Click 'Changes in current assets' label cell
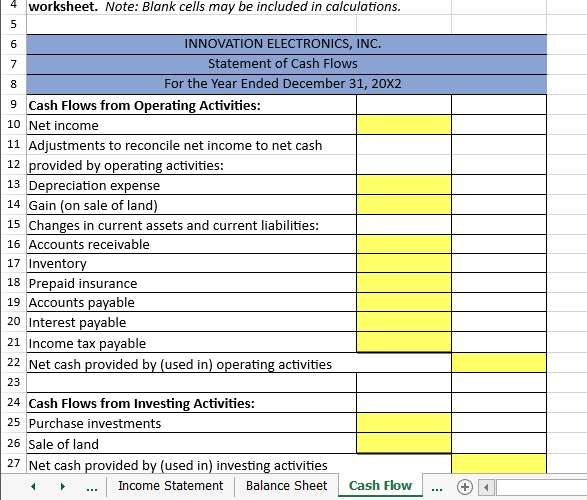587x500 pixels. click(192, 225)
